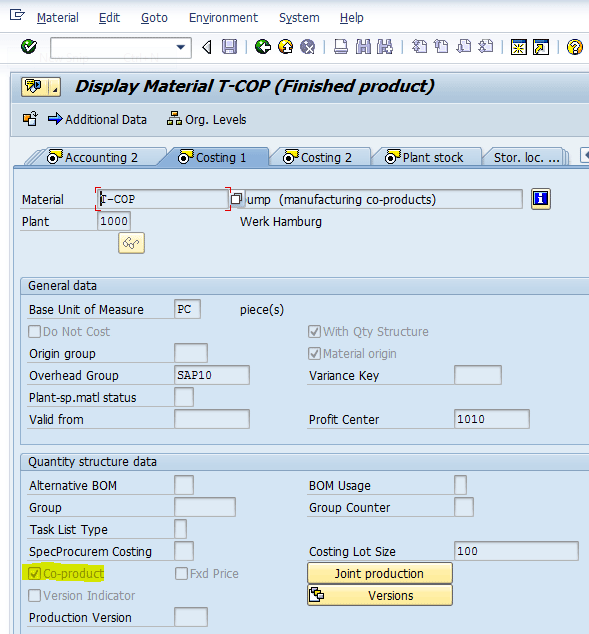The width and height of the screenshot is (589, 634).
Task: Toggle the Fxd Price checkbox
Action: pyautogui.click(x=181, y=573)
